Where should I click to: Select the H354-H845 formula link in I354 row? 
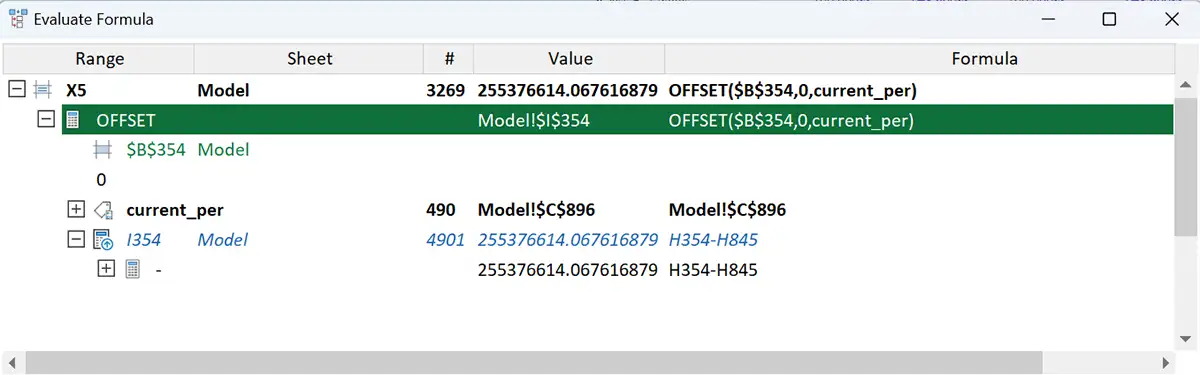click(713, 240)
